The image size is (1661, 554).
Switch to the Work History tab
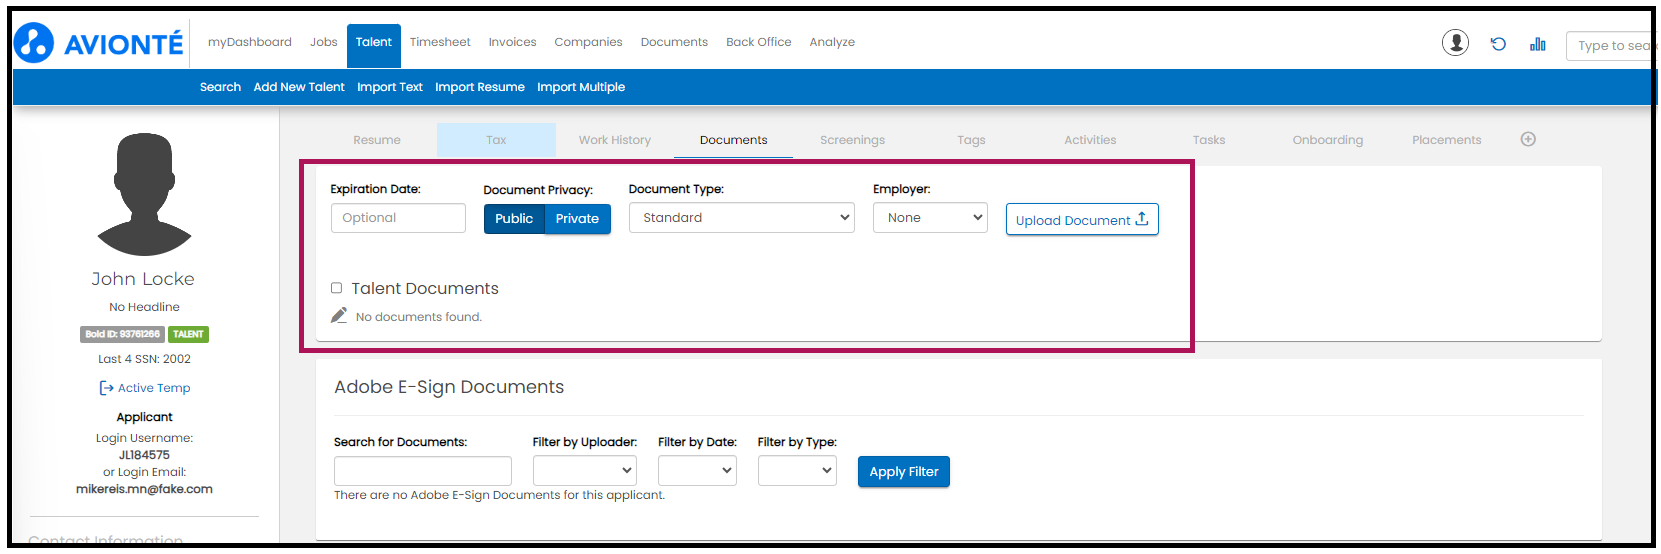(x=614, y=140)
